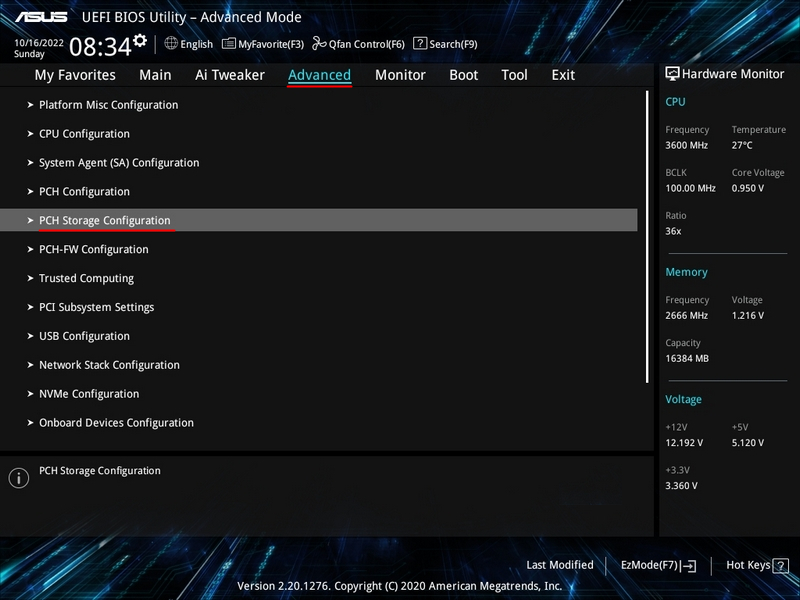Change language with the English button
800x600 pixels.
tap(196, 44)
